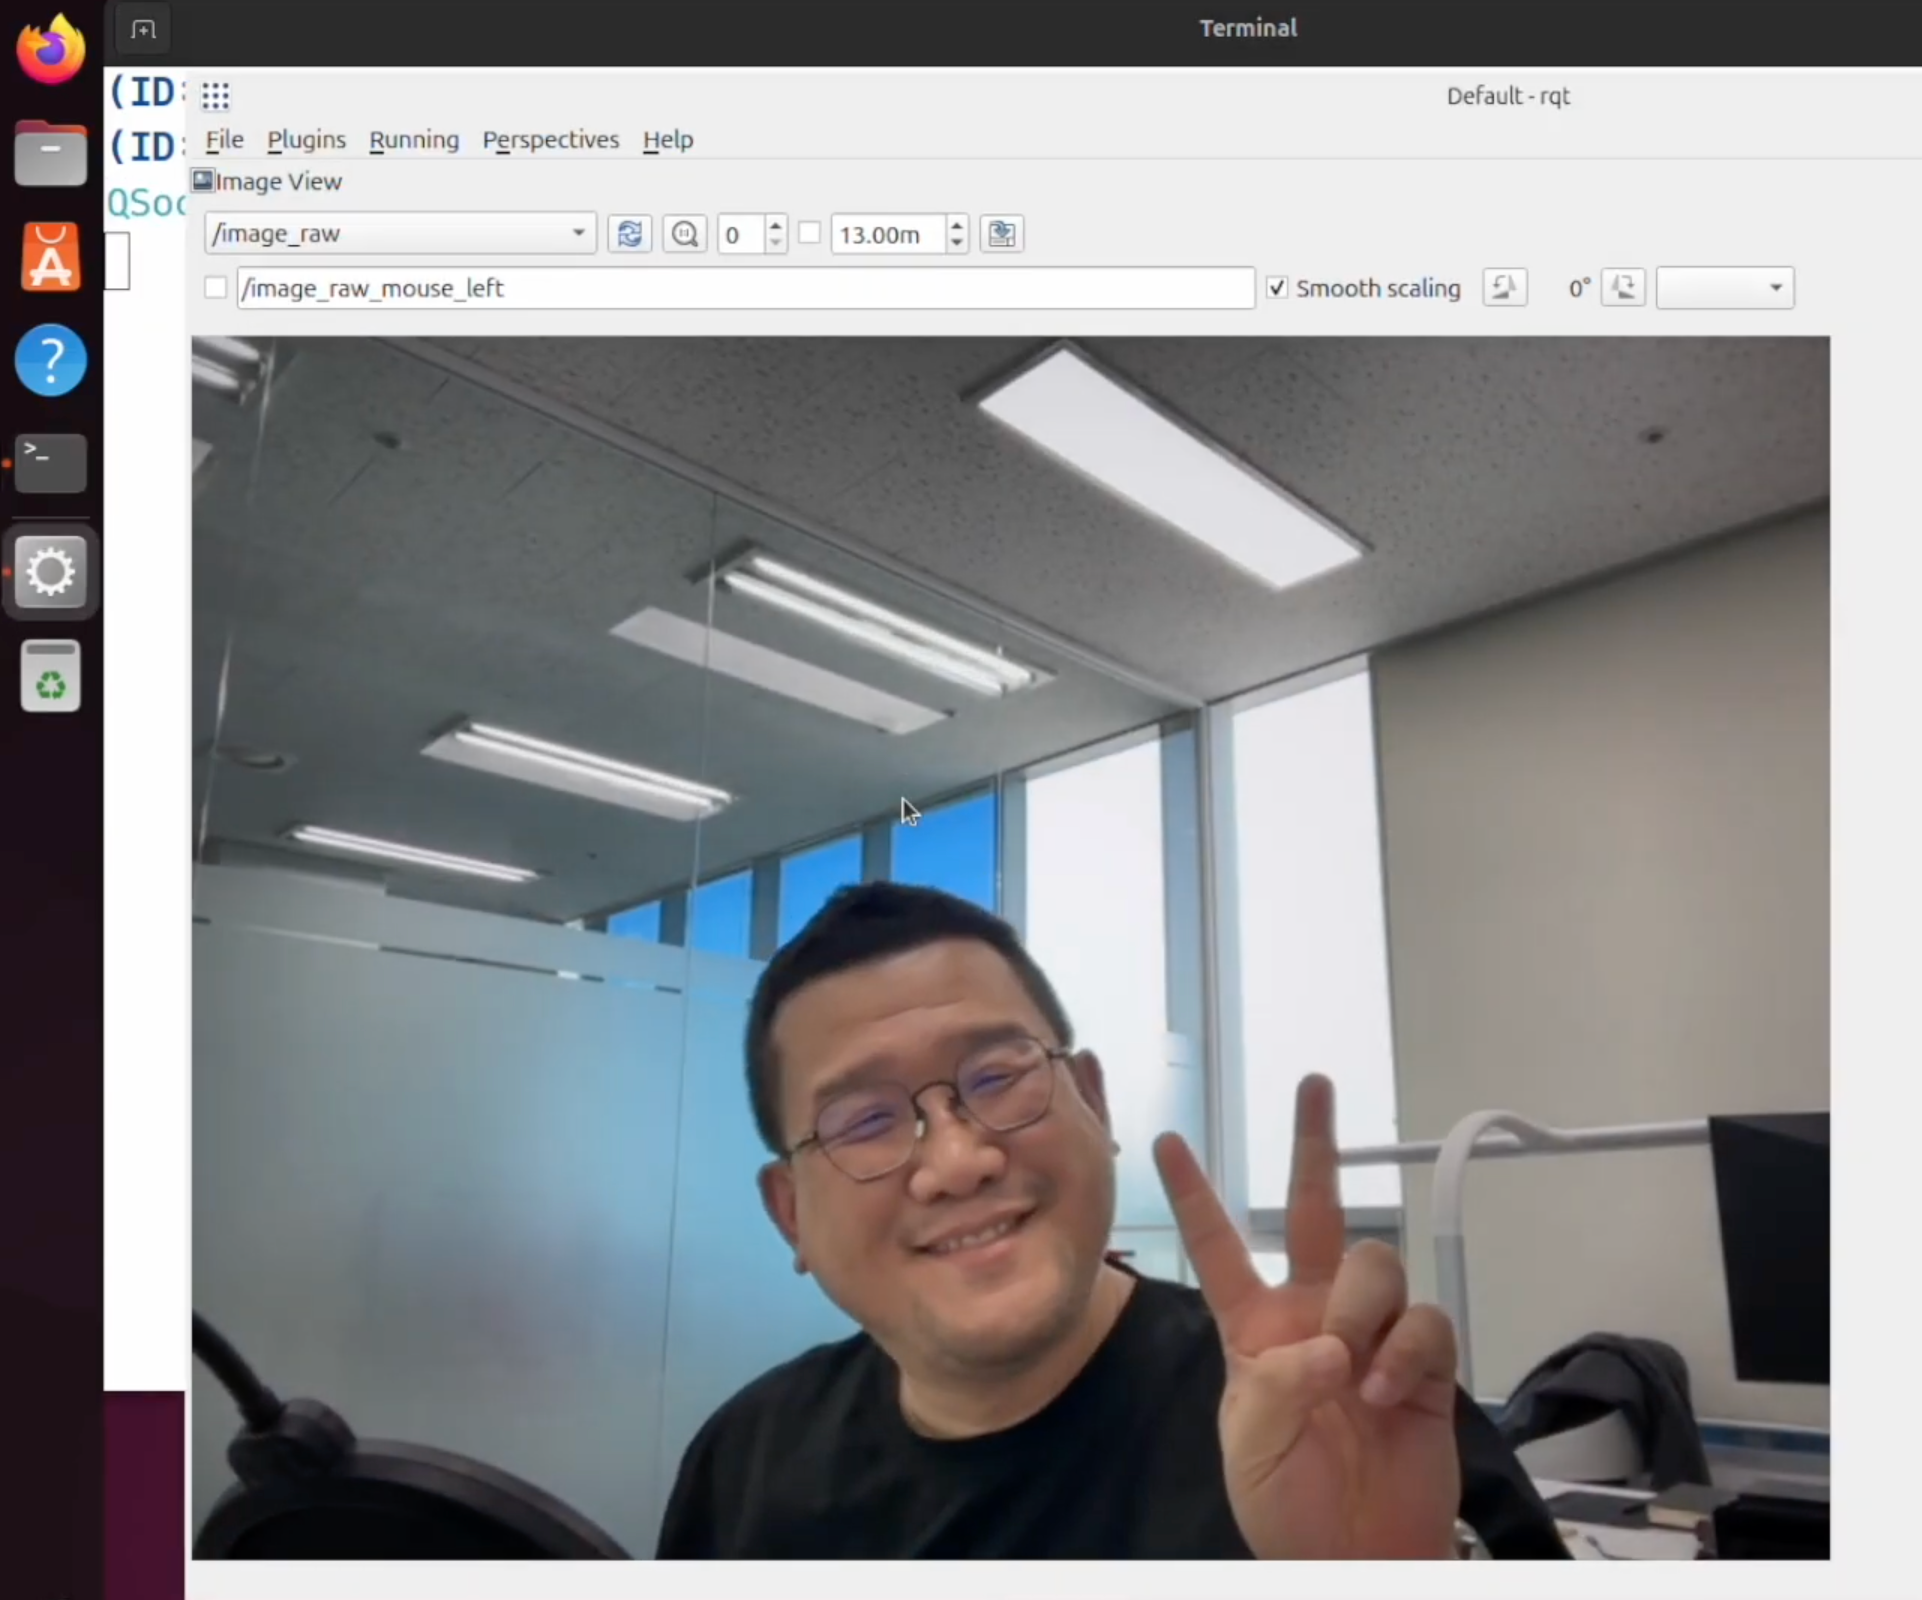Open Ubuntu Software from the dock
1922x1600 pixels.
pos(50,257)
